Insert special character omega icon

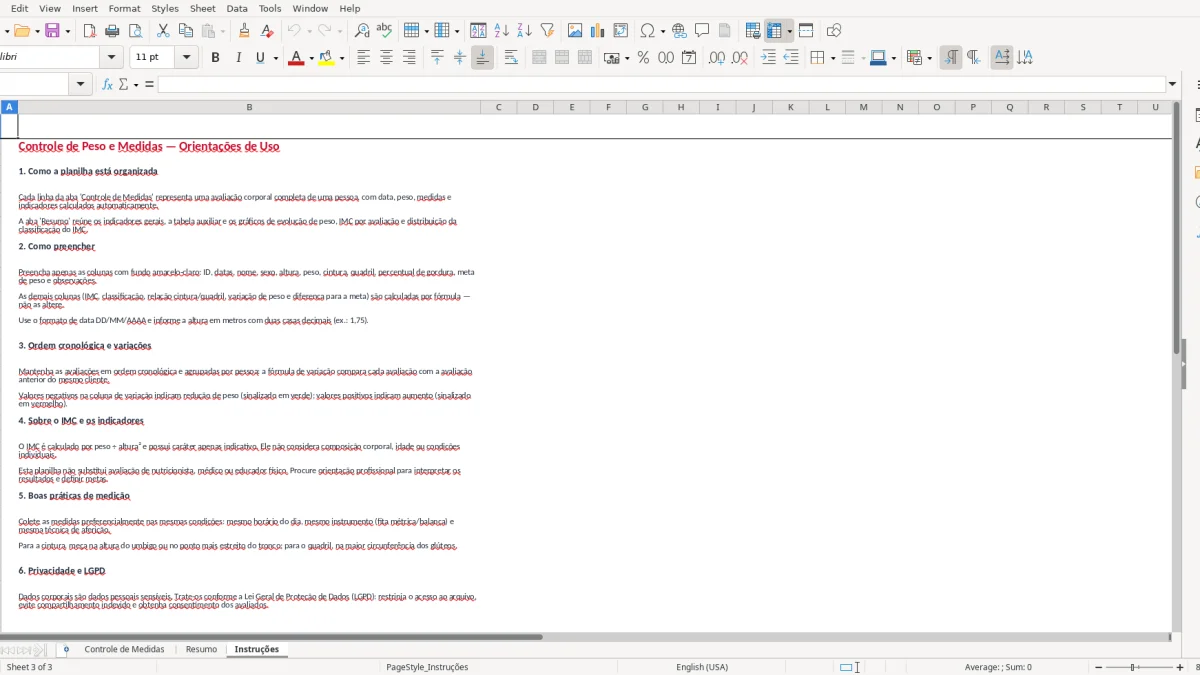(x=648, y=31)
